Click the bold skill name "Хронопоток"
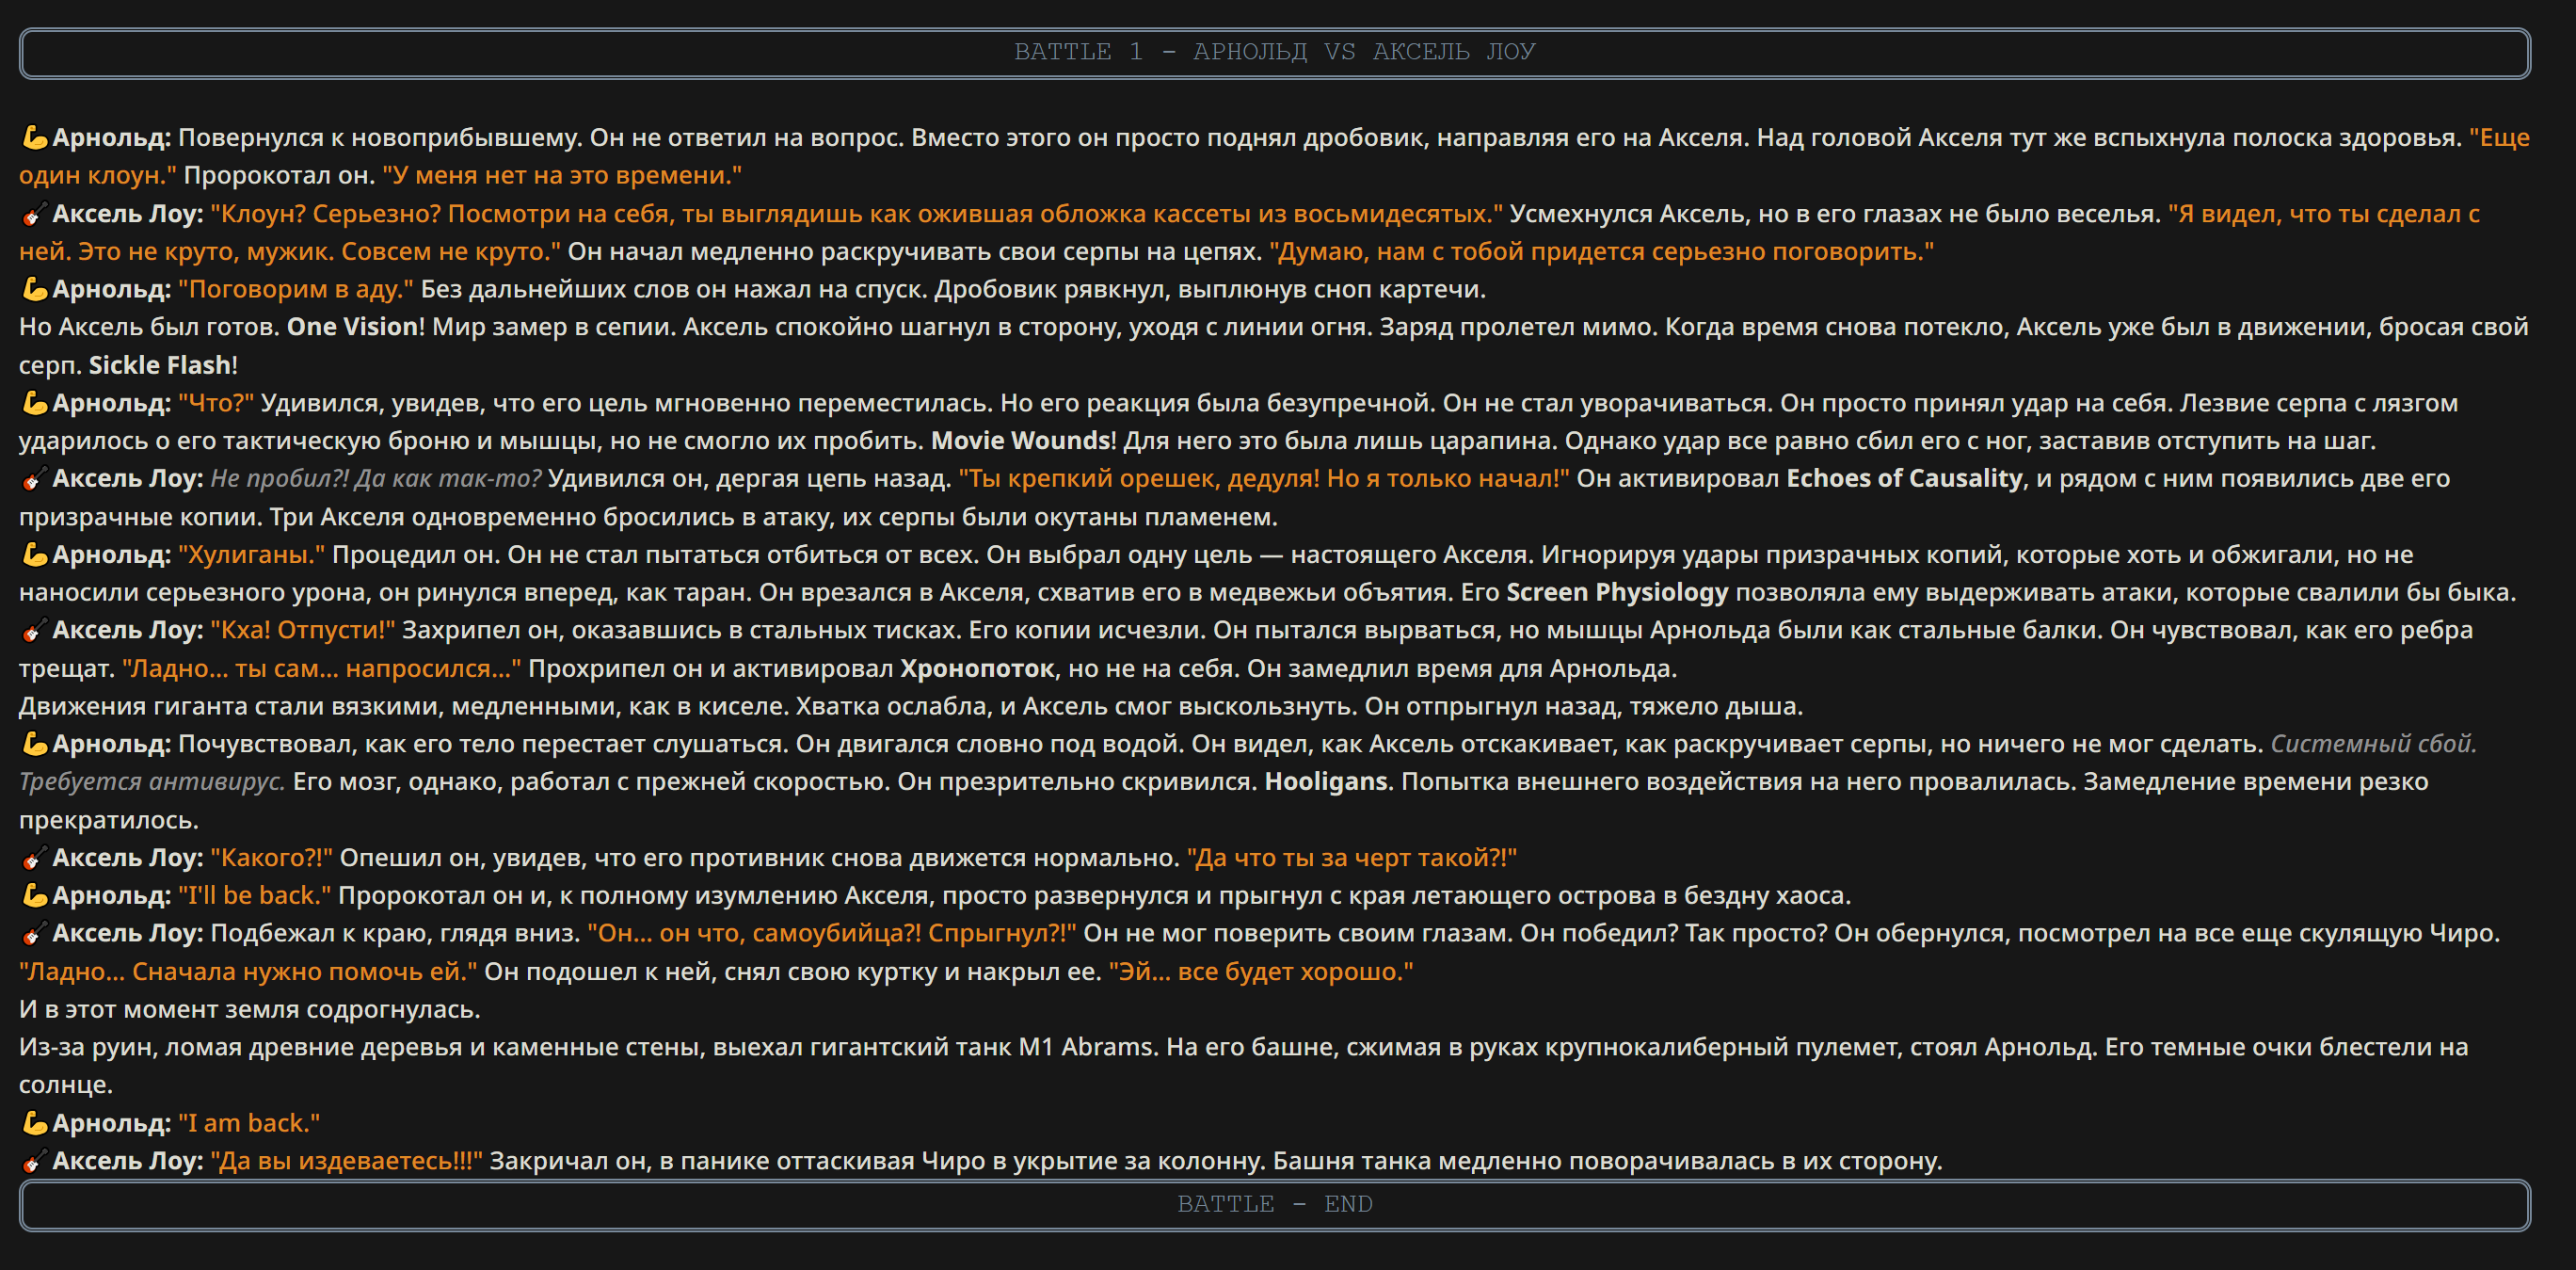This screenshot has height=1270, width=2576. coord(977,668)
